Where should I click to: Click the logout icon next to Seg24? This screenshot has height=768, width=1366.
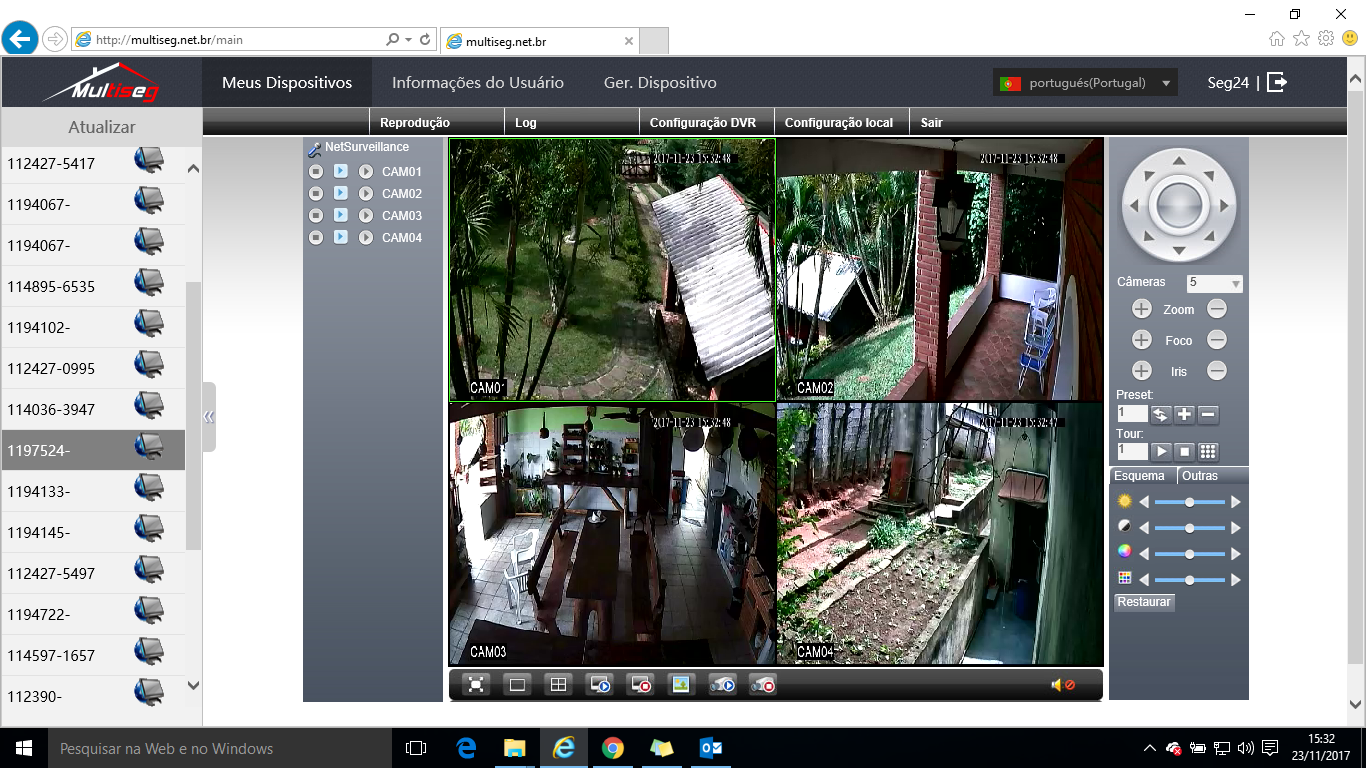coord(1277,83)
